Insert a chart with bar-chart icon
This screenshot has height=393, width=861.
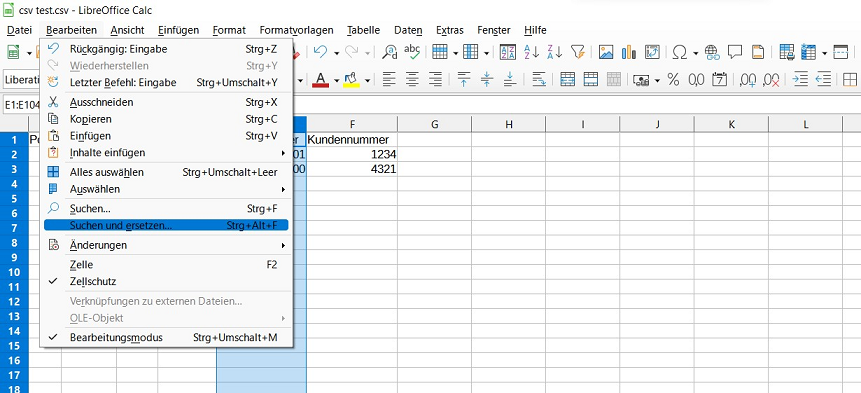coord(629,52)
